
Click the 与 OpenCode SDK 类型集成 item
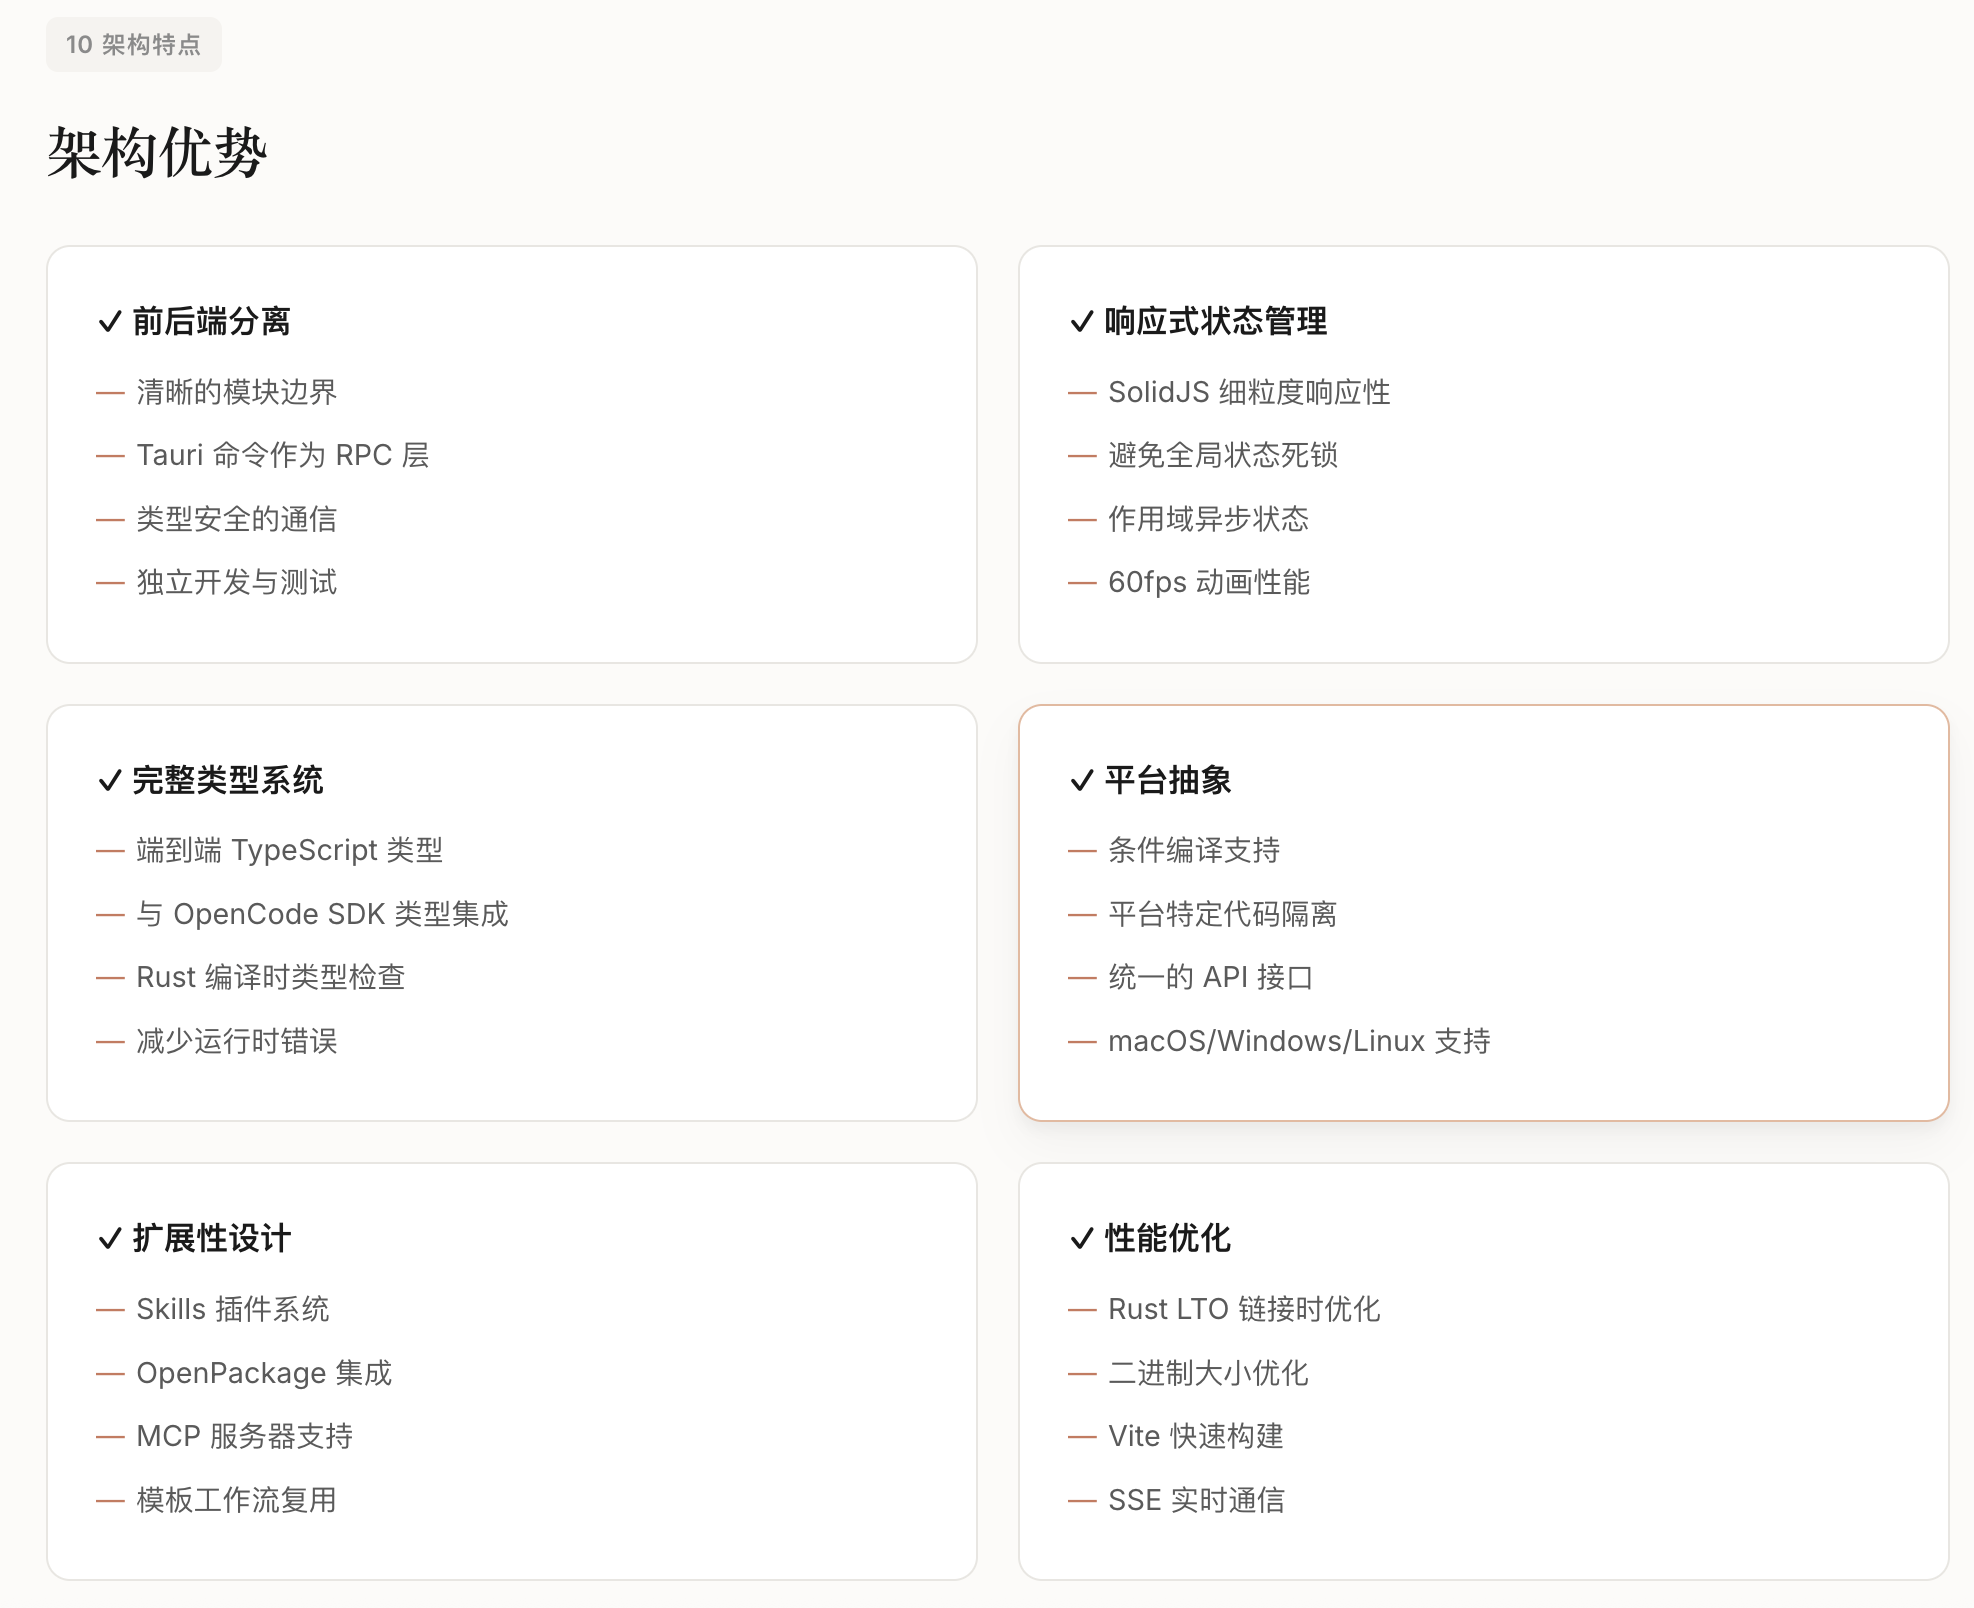(323, 915)
